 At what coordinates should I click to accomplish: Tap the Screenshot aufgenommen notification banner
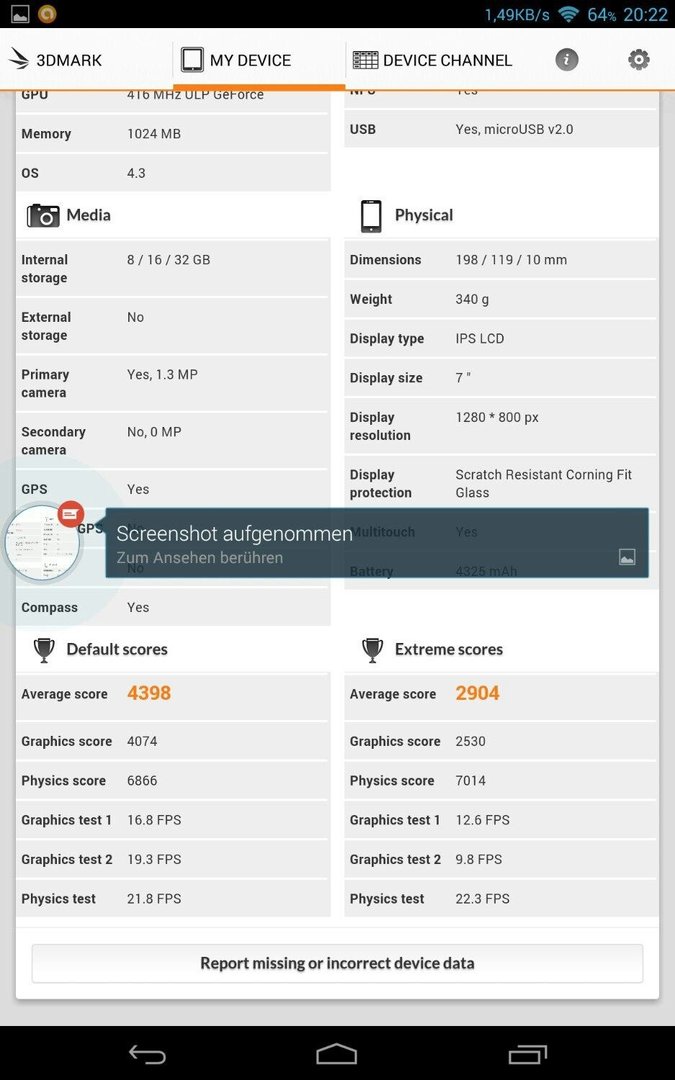[377, 543]
